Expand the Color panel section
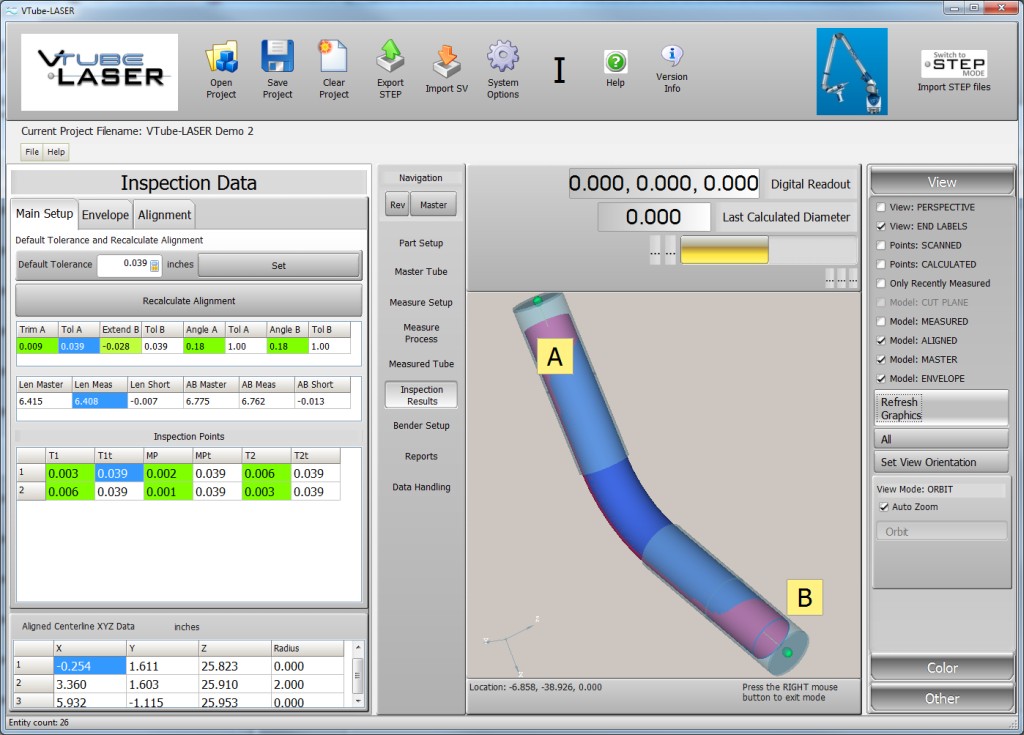 click(x=941, y=668)
